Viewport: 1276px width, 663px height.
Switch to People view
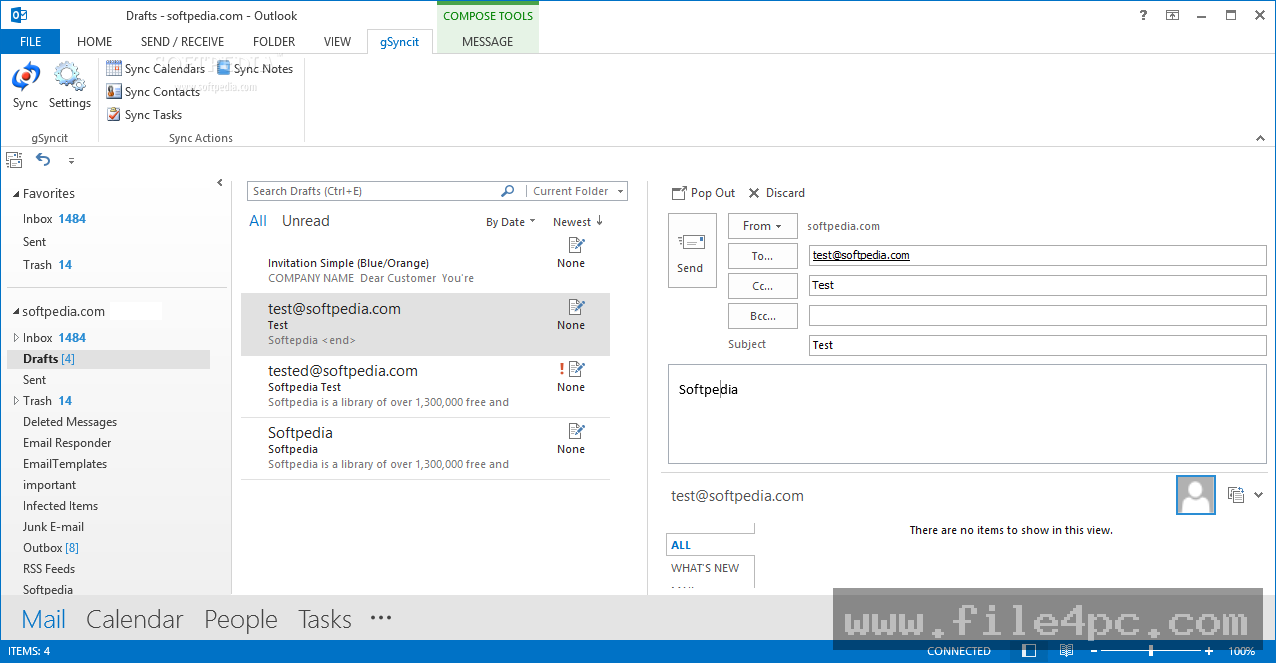coord(241,620)
